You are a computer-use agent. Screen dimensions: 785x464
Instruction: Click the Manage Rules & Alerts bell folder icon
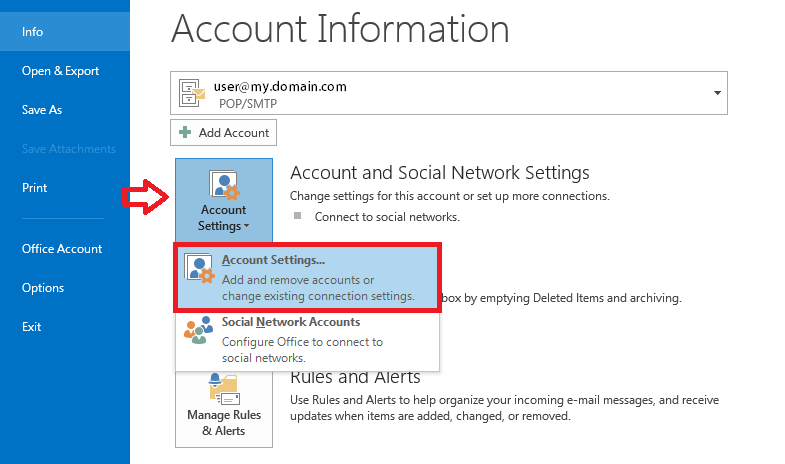pyautogui.click(x=224, y=389)
